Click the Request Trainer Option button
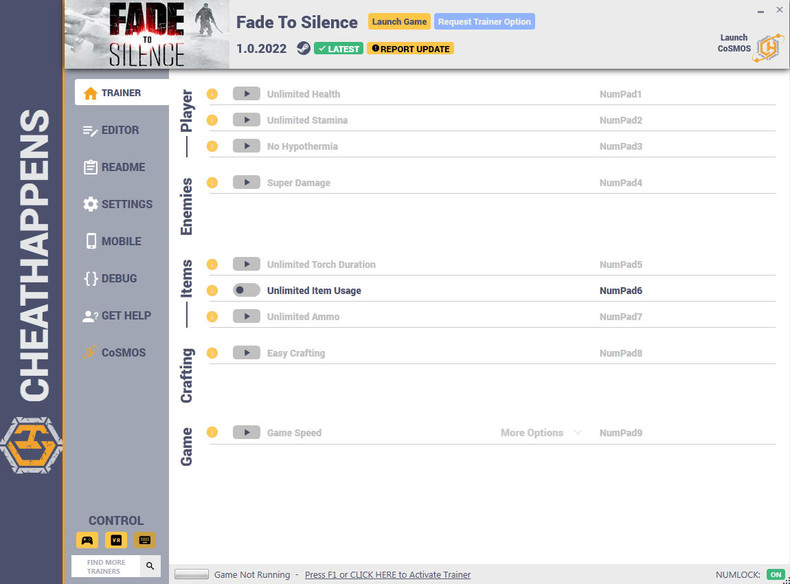Image resolution: width=790 pixels, height=584 pixels. (x=484, y=22)
